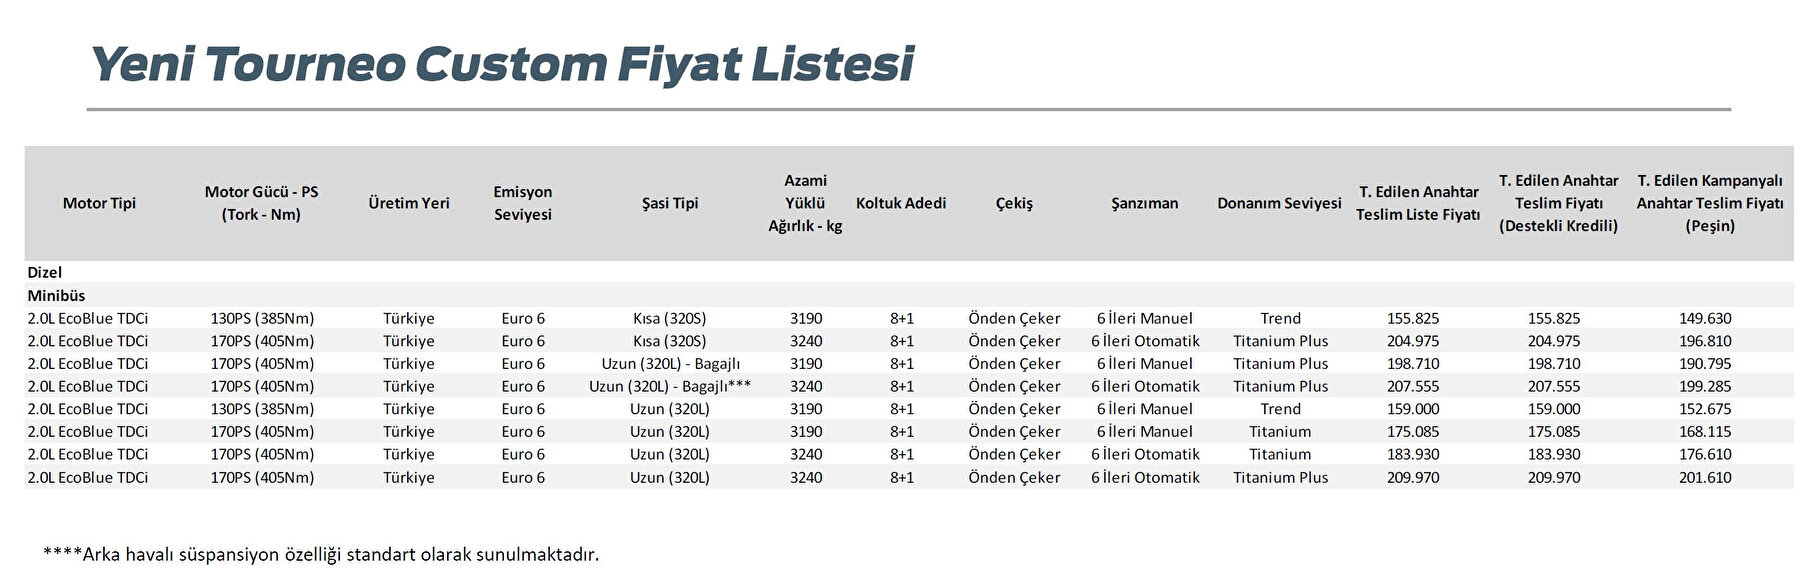Select the Şanzıman column header
Screen dimensions: 1810x576
point(1144,203)
